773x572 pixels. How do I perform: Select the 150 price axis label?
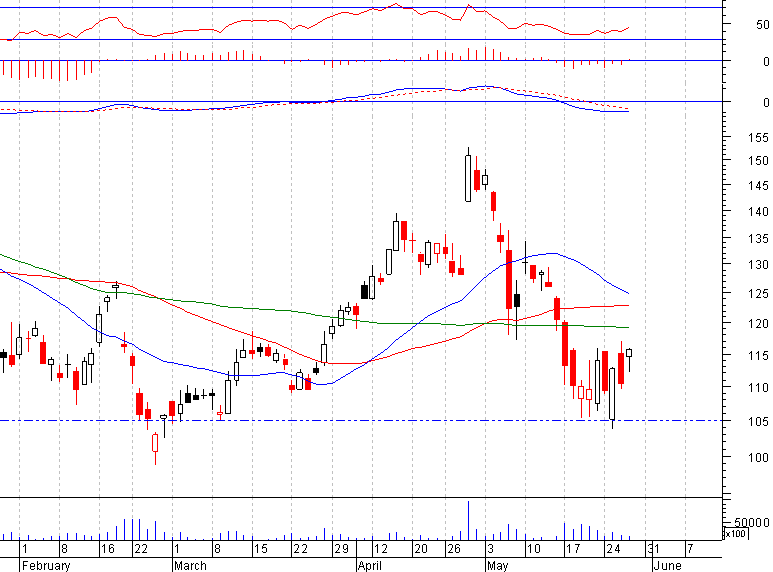coord(758,161)
